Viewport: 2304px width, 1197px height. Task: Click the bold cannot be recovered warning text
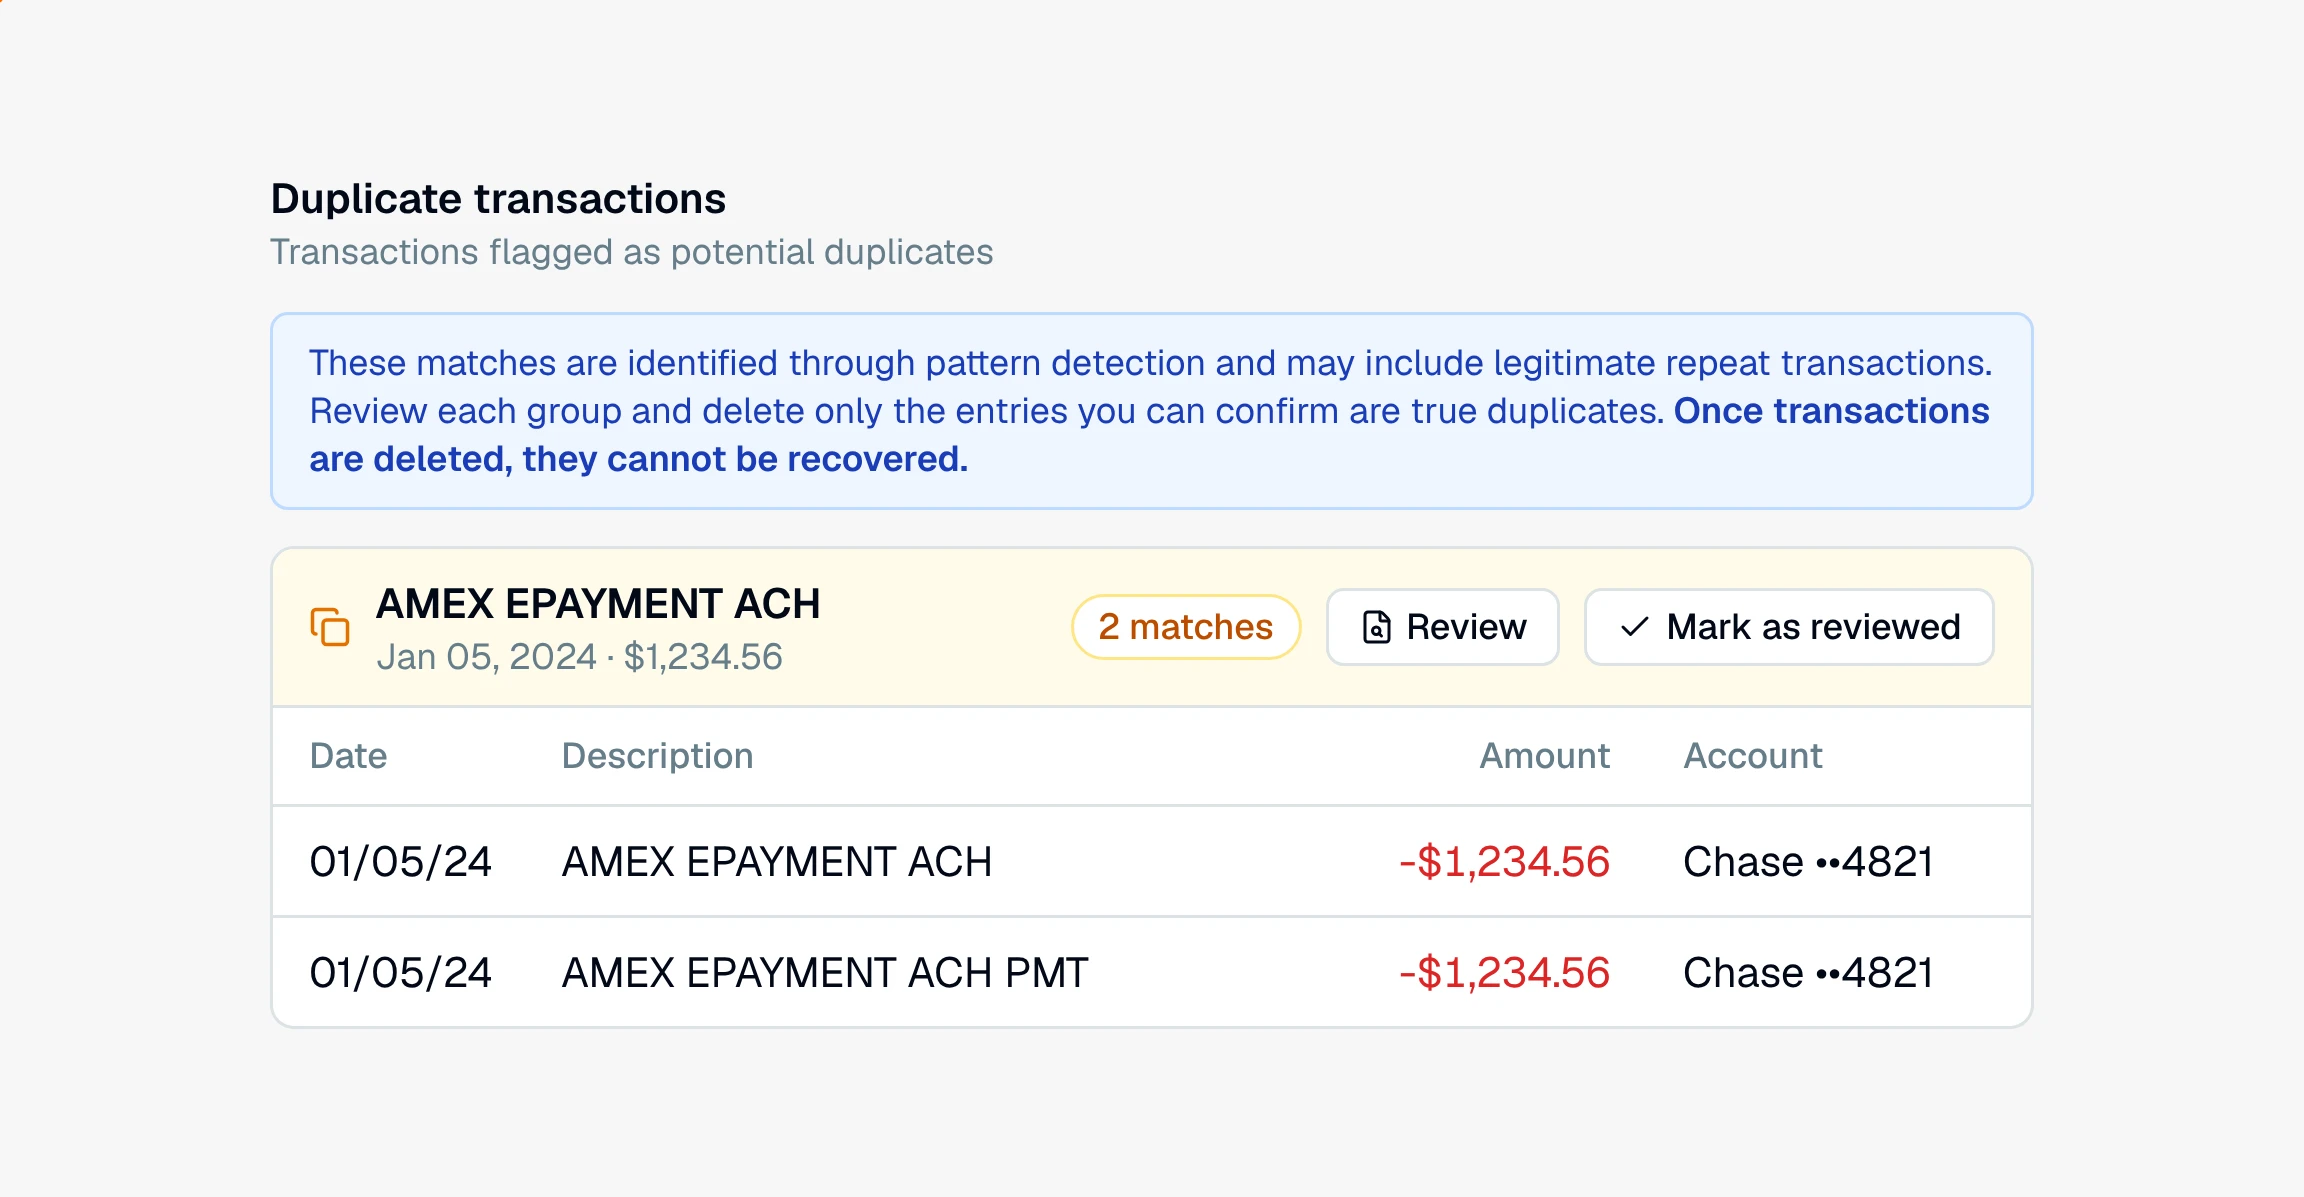point(1149,435)
